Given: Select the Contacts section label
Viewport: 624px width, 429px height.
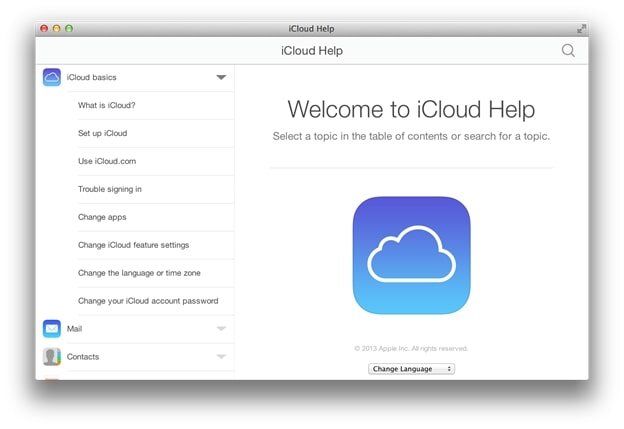Looking at the screenshot, I should (x=83, y=357).
